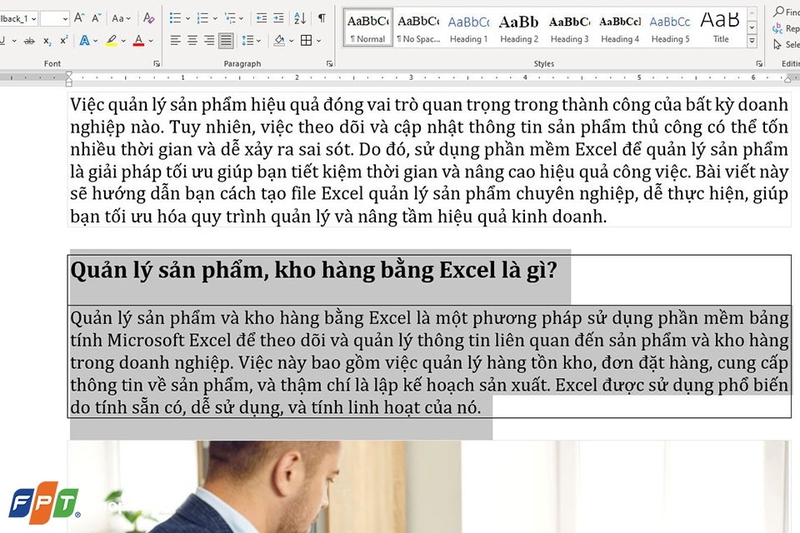Click the Find magnifier icon
Image resolution: width=800 pixels, height=533 pixels.
click(779, 11)
